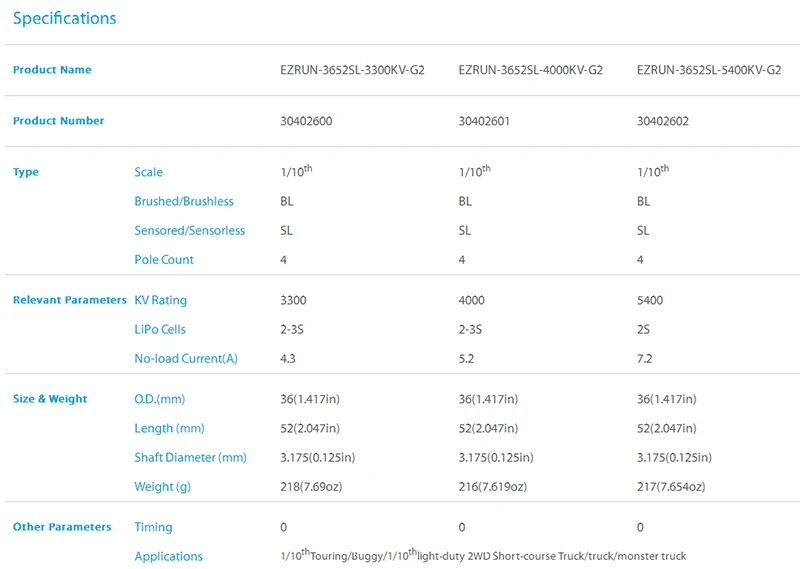Click the Other Parameters section label
The height and width of the screenshot is (569, 800).
tap(62, 527)
